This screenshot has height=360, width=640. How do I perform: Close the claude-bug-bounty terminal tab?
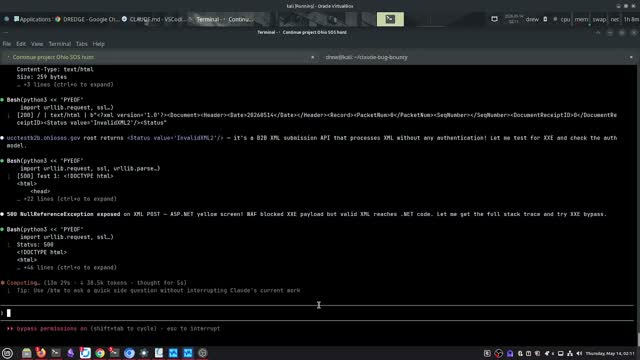click(631, 57)
